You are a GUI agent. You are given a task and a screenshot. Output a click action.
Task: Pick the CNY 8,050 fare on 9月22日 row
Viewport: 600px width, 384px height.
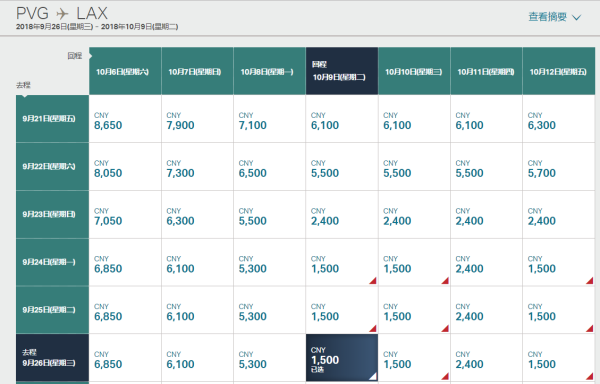pos(125,166)
